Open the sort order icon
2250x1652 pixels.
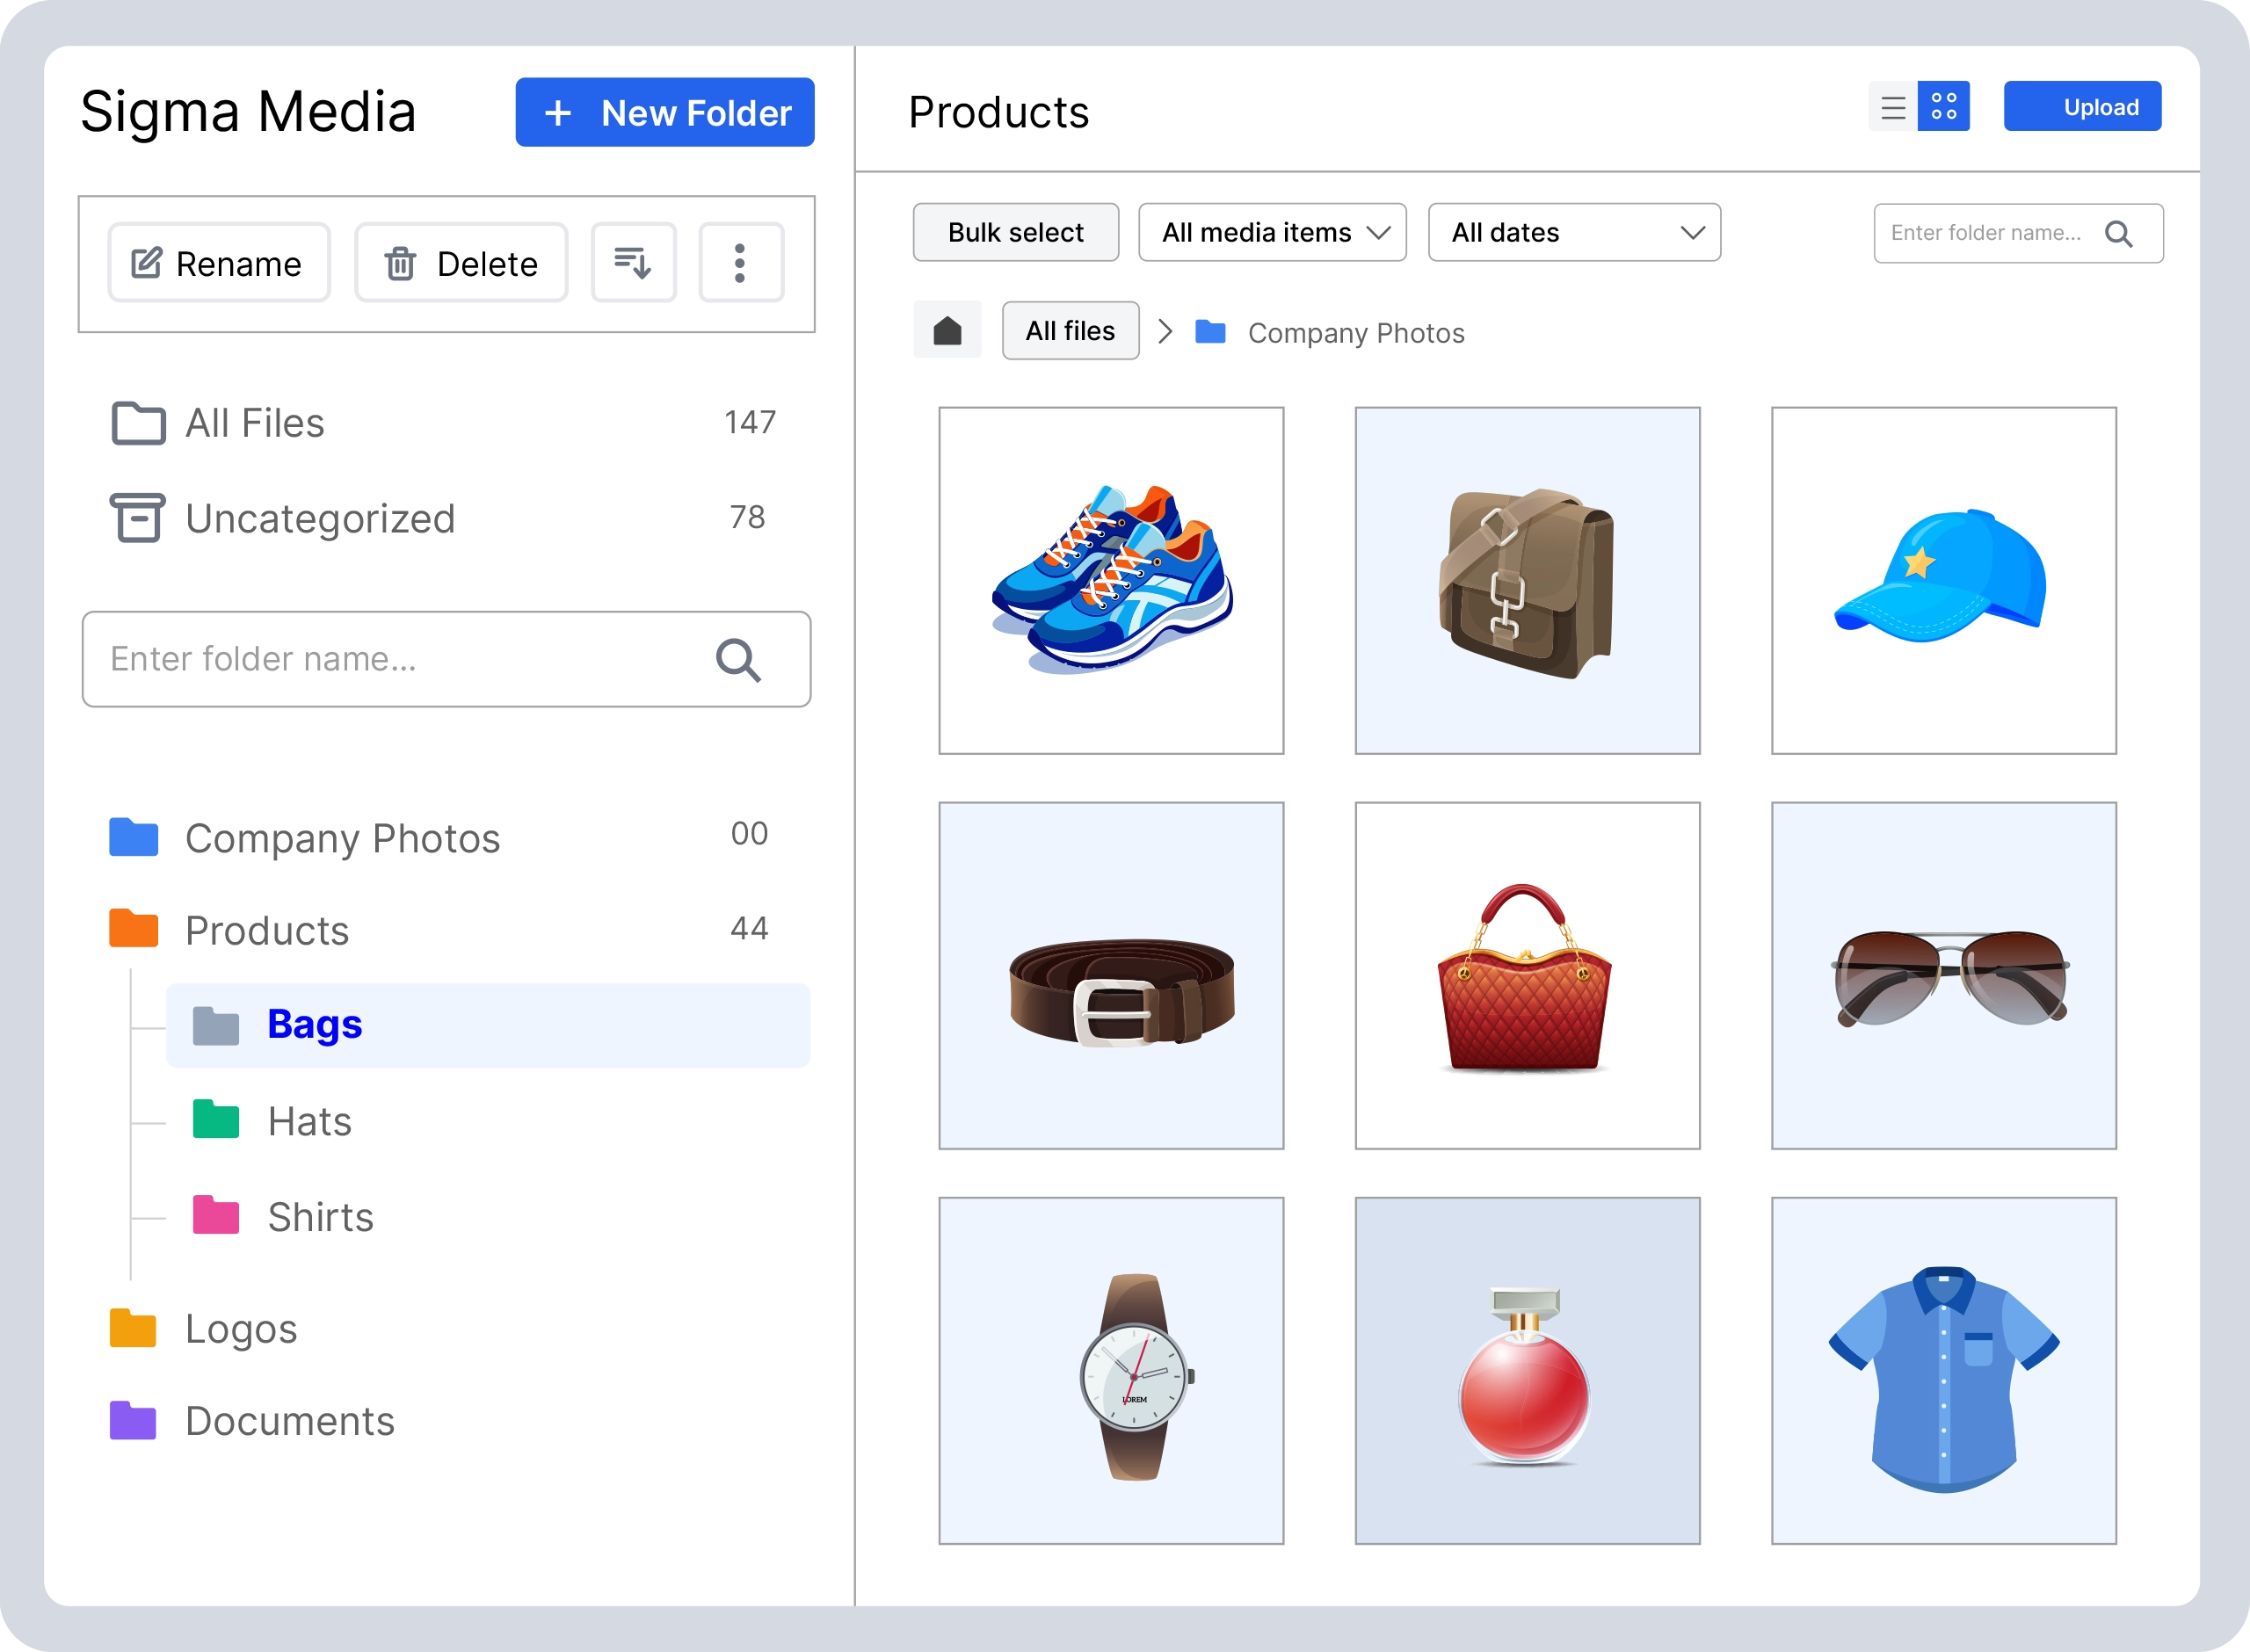pyautogui.click(x=633, y=262)
